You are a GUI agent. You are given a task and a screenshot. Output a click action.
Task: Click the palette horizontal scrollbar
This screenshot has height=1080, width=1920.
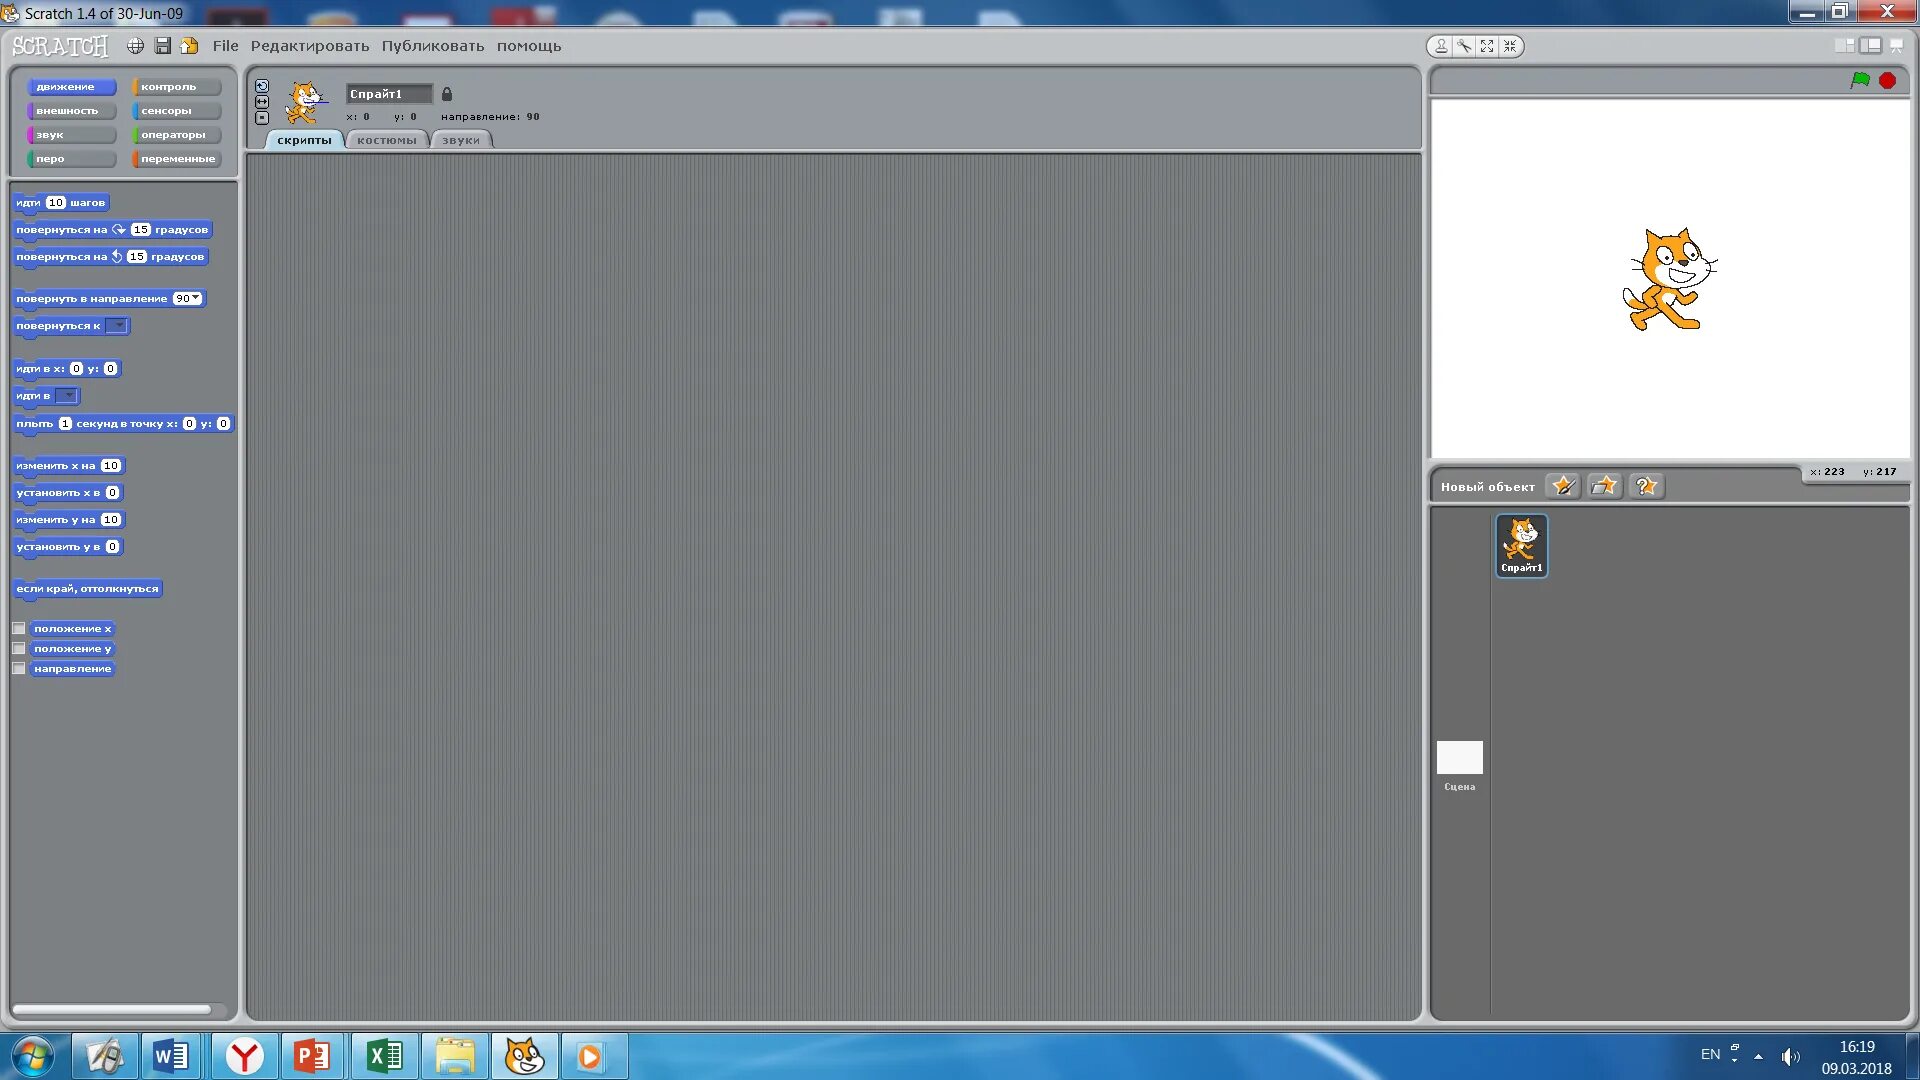[x=111, y=1009]
